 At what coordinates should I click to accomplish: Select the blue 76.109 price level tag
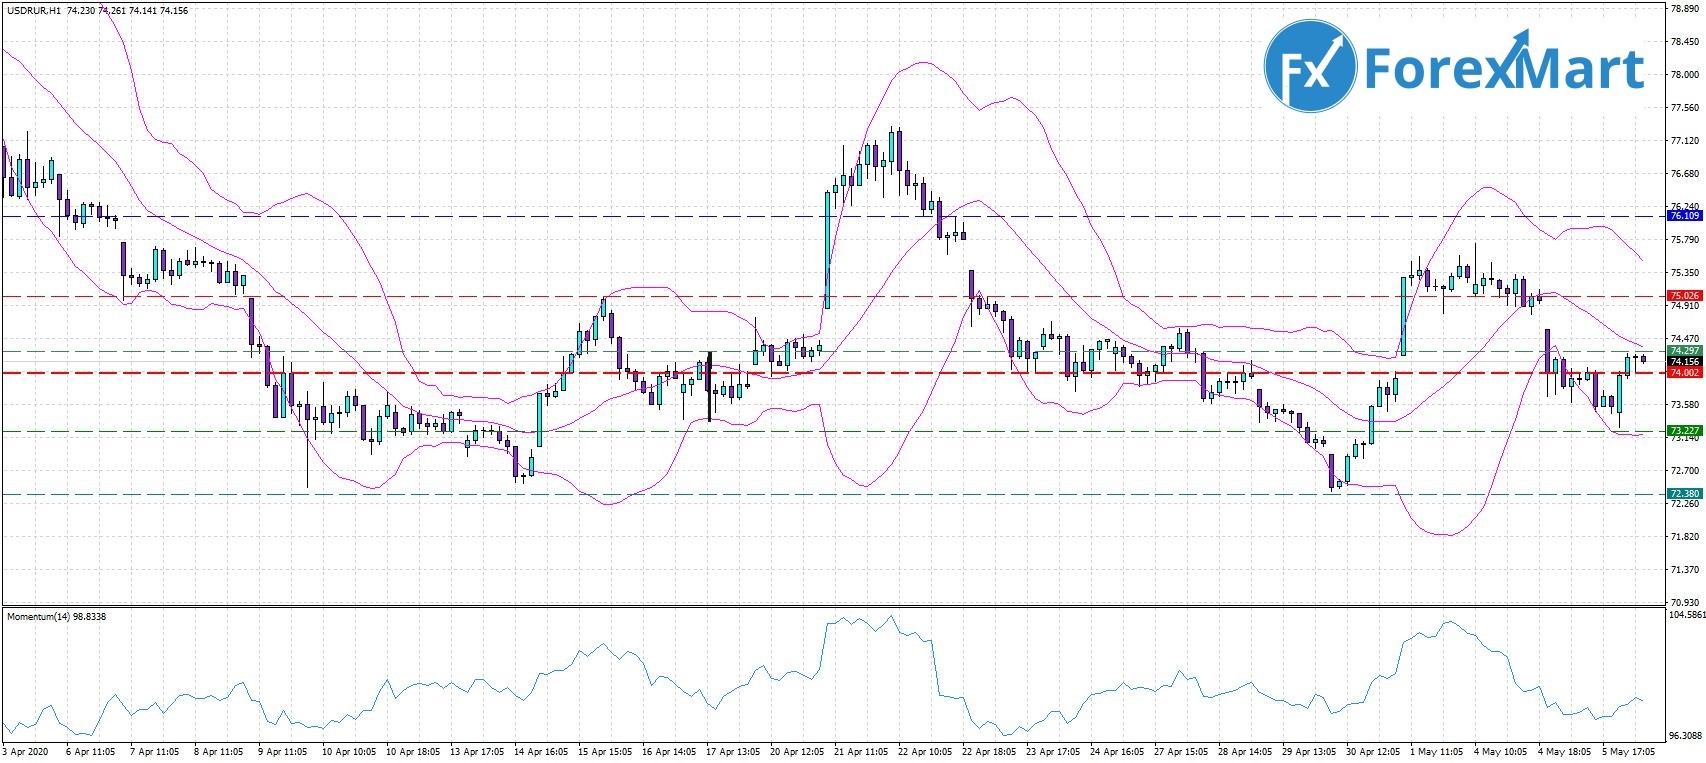tap(1684, 216)
